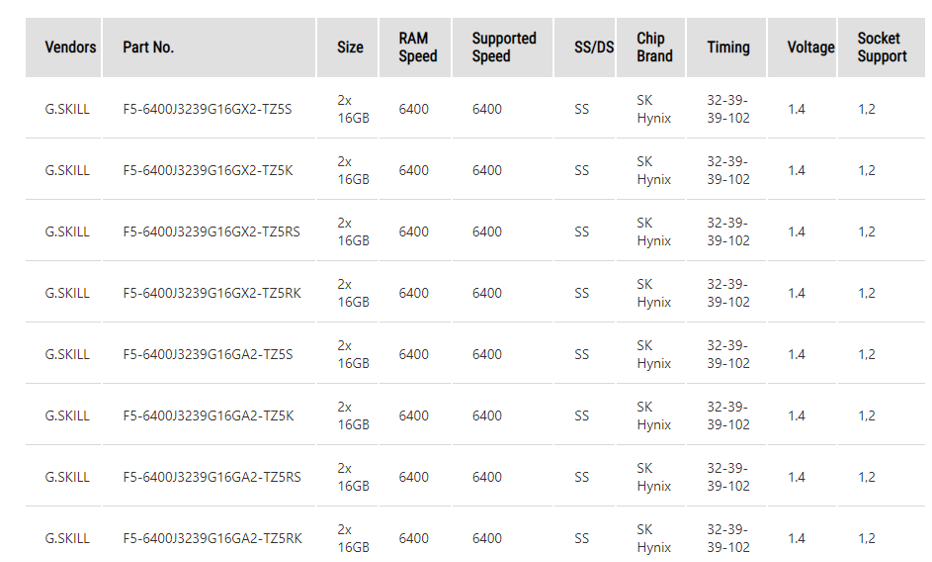Screen dimensions: 932x562
Task: Click part number F5-6400J3239G16GA2-TZ5RS
Action: tap(211, 477)
